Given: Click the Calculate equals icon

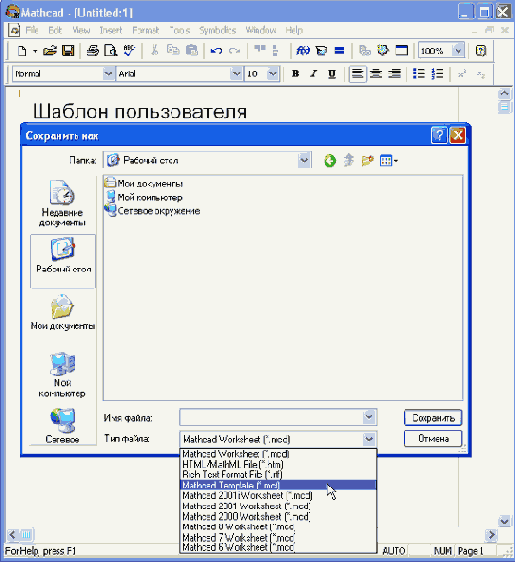Looking at the screenshot, I should (339, 51).
